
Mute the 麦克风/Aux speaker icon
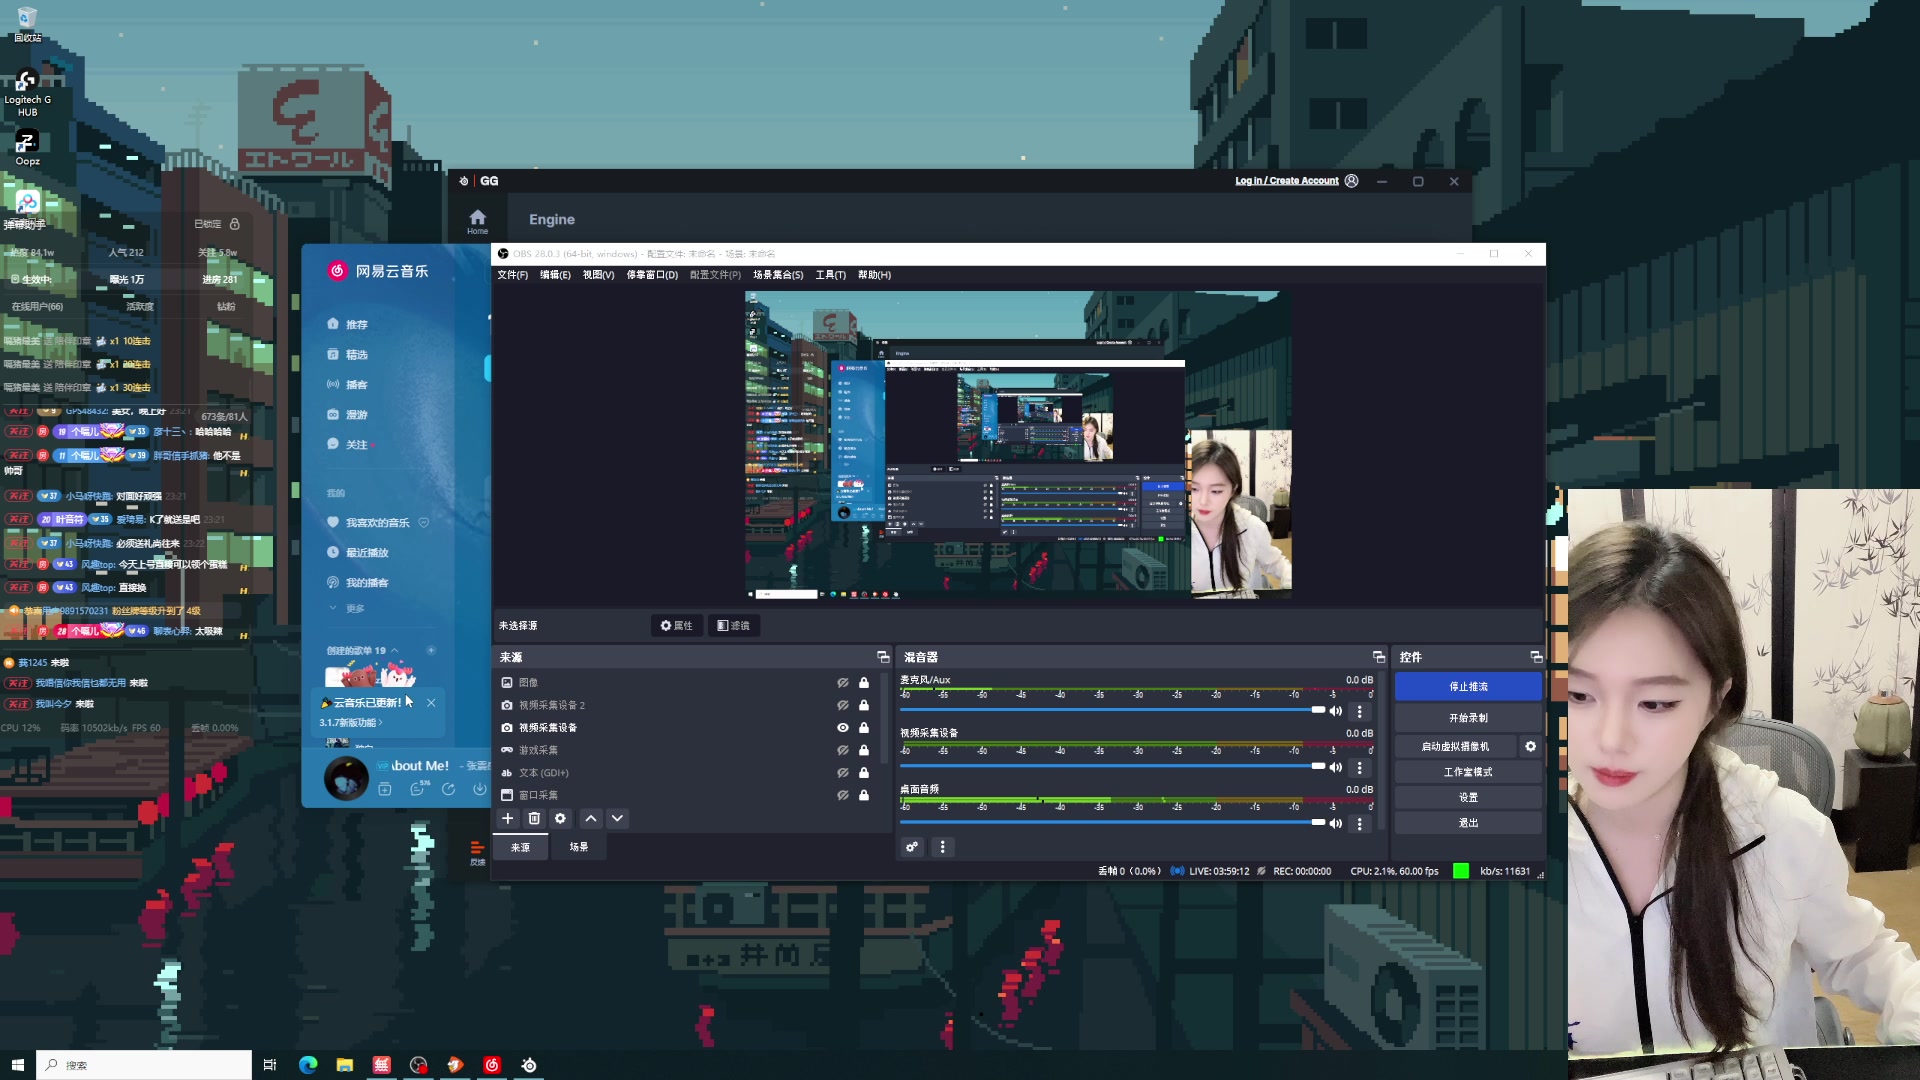click(1336, 711)
